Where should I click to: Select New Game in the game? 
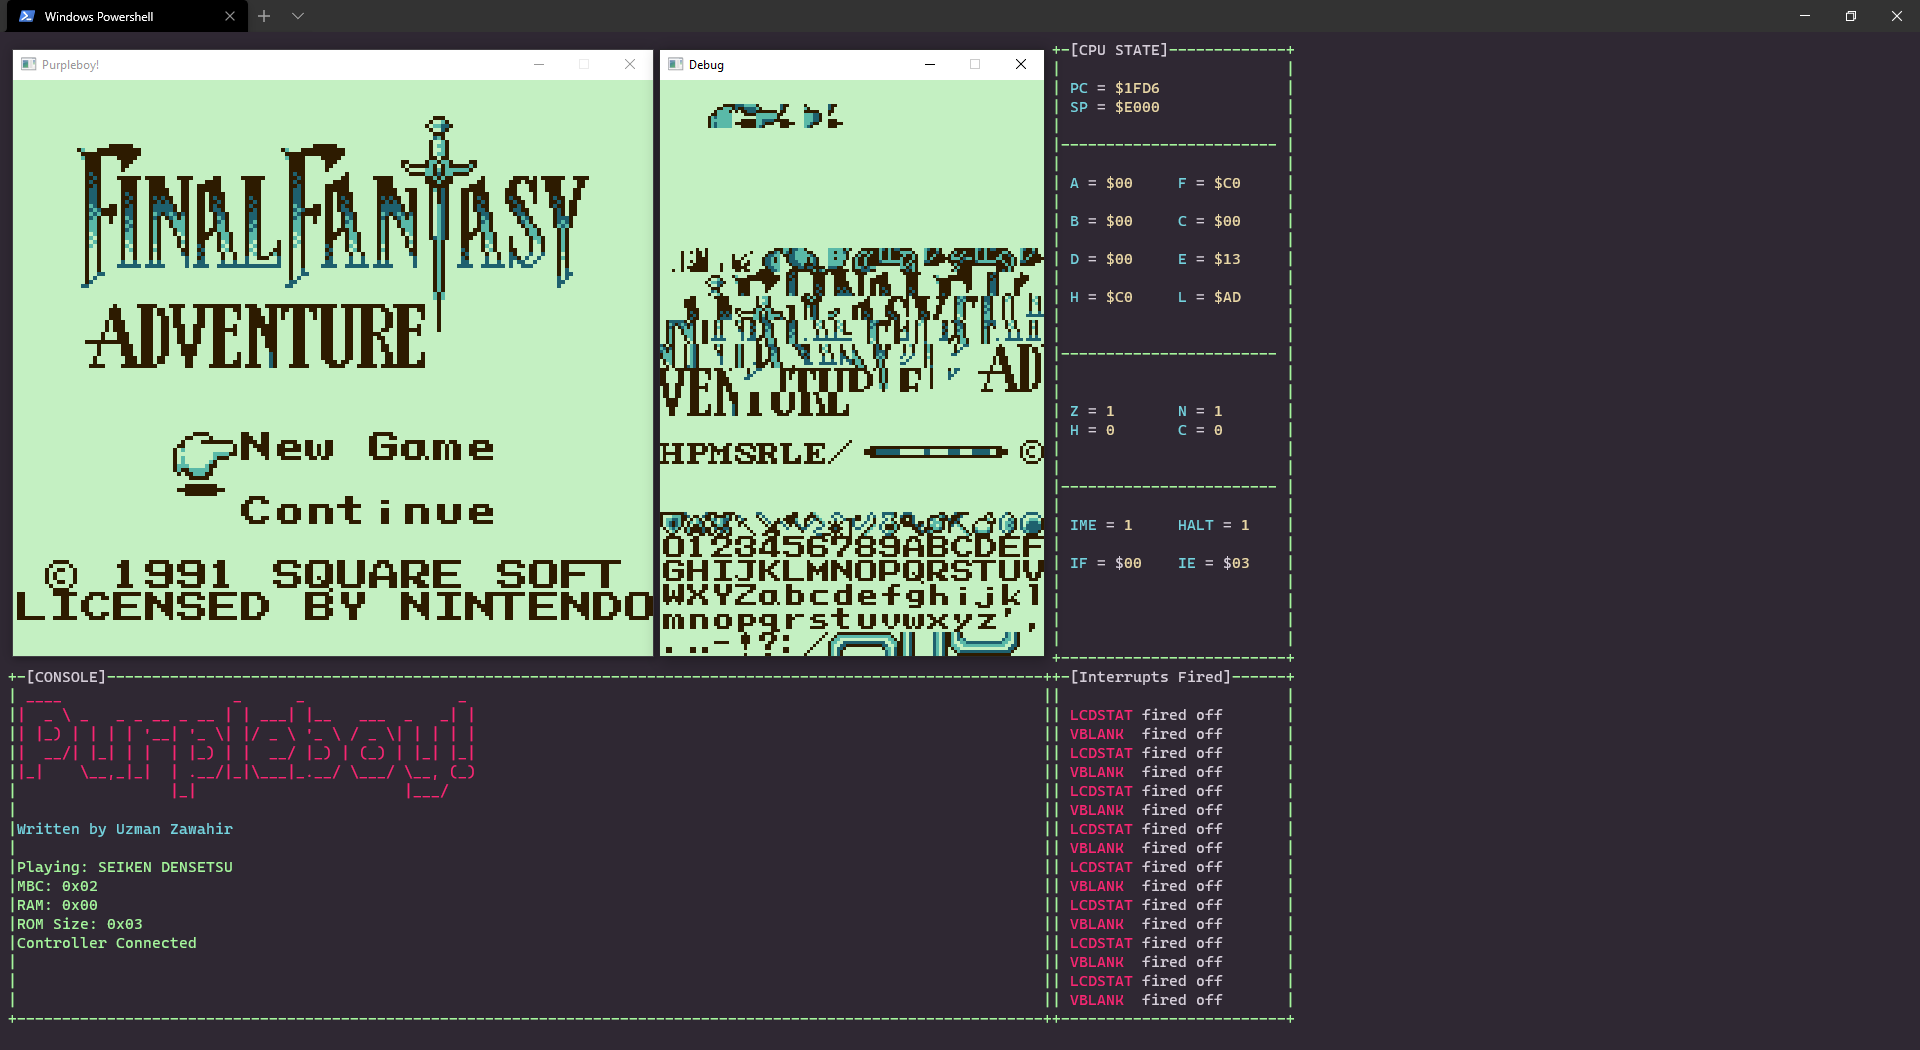tap(367, 446)
